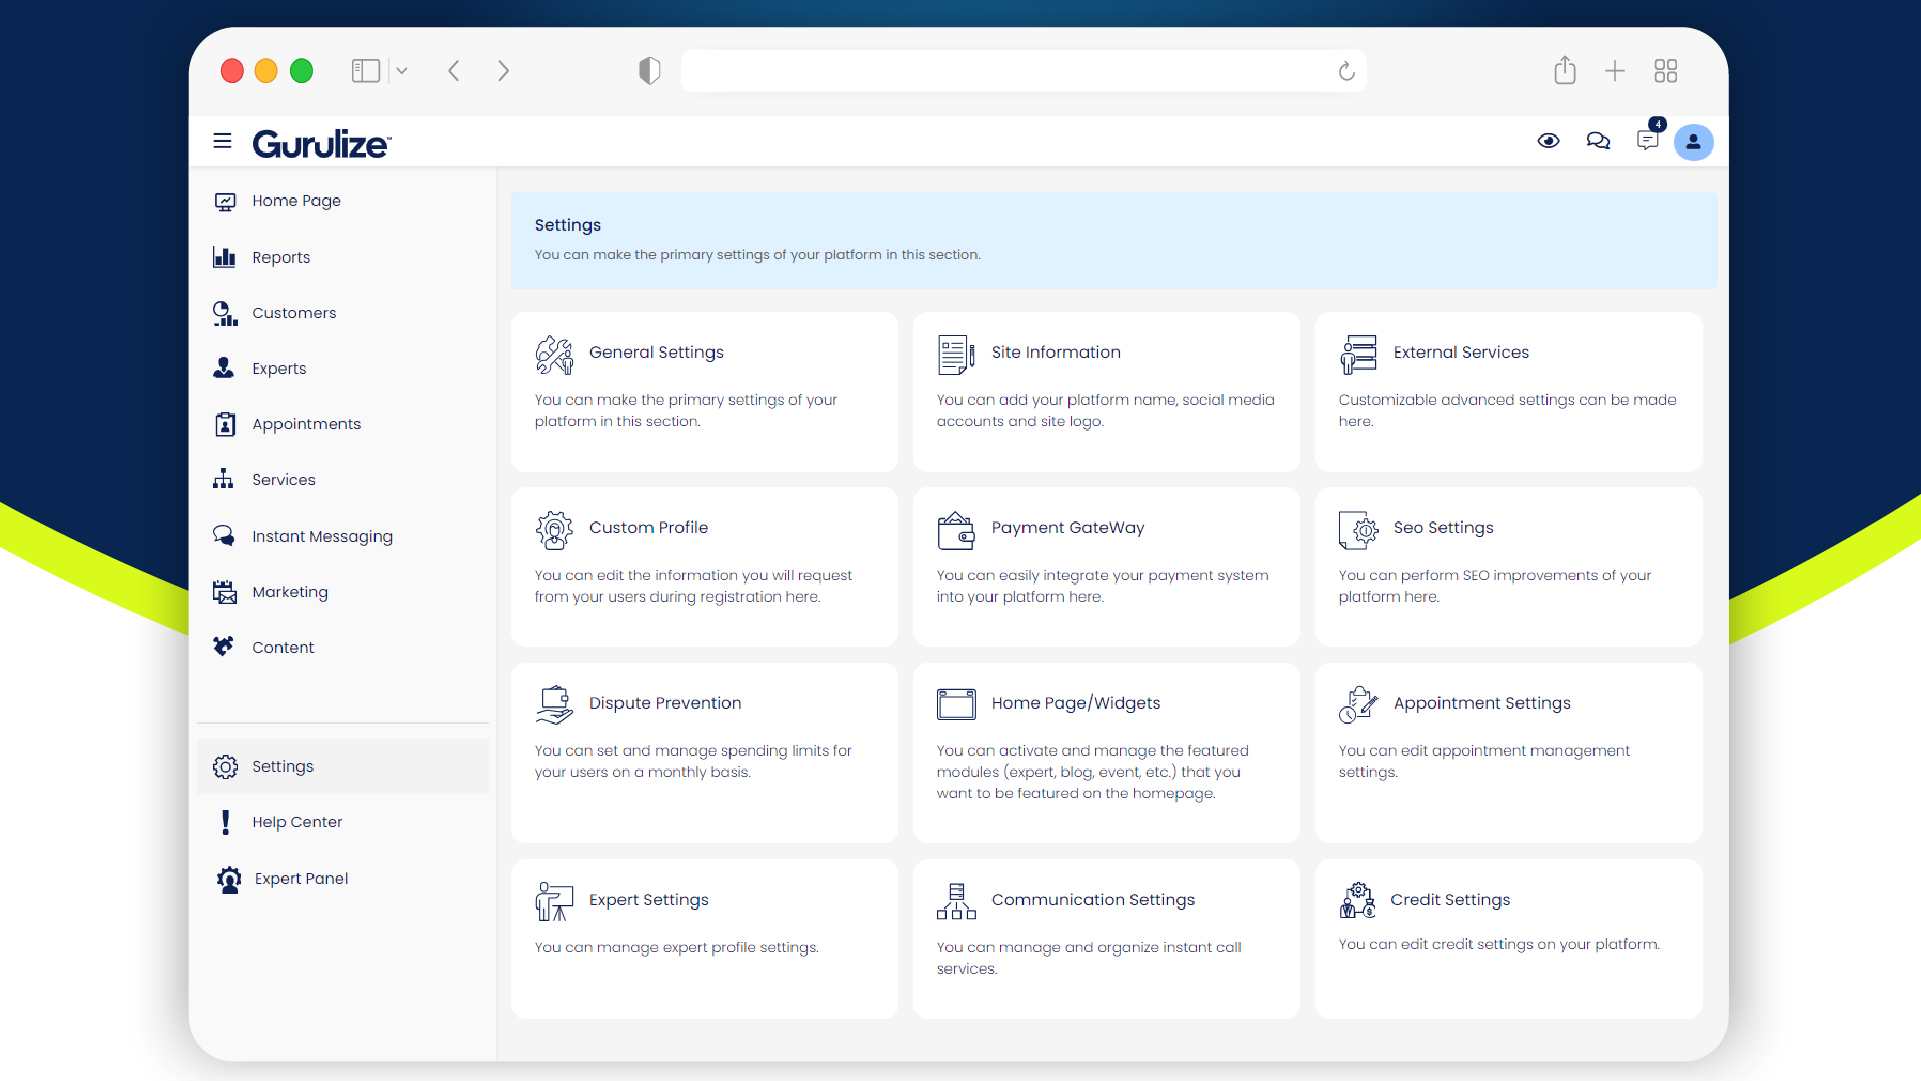Toggle the preview eye icon in the header

coord(1548,141)
